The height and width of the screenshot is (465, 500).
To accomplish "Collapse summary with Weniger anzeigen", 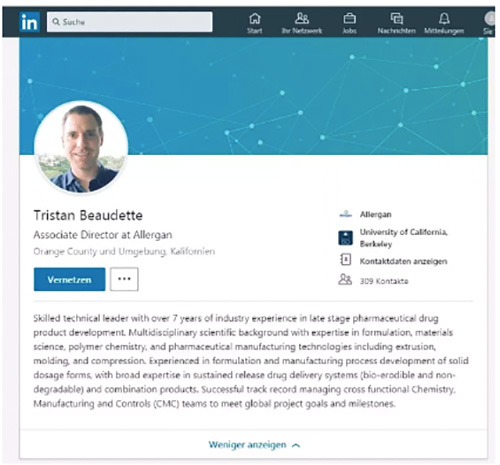I will 247,445.
